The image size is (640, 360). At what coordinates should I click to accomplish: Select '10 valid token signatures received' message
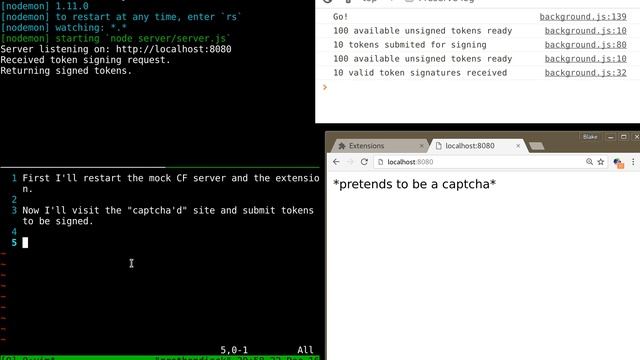pos(420,73)
